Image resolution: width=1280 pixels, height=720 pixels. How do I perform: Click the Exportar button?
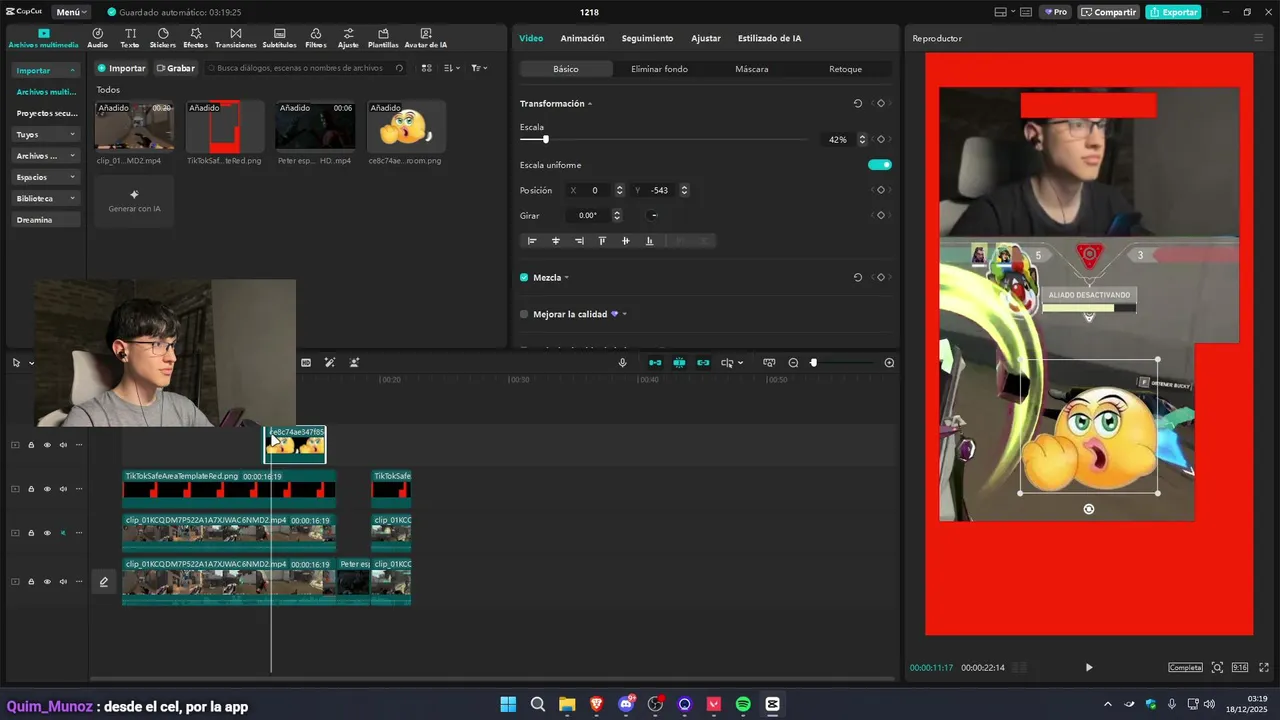pyautogui.click(x=1173, y=12)
